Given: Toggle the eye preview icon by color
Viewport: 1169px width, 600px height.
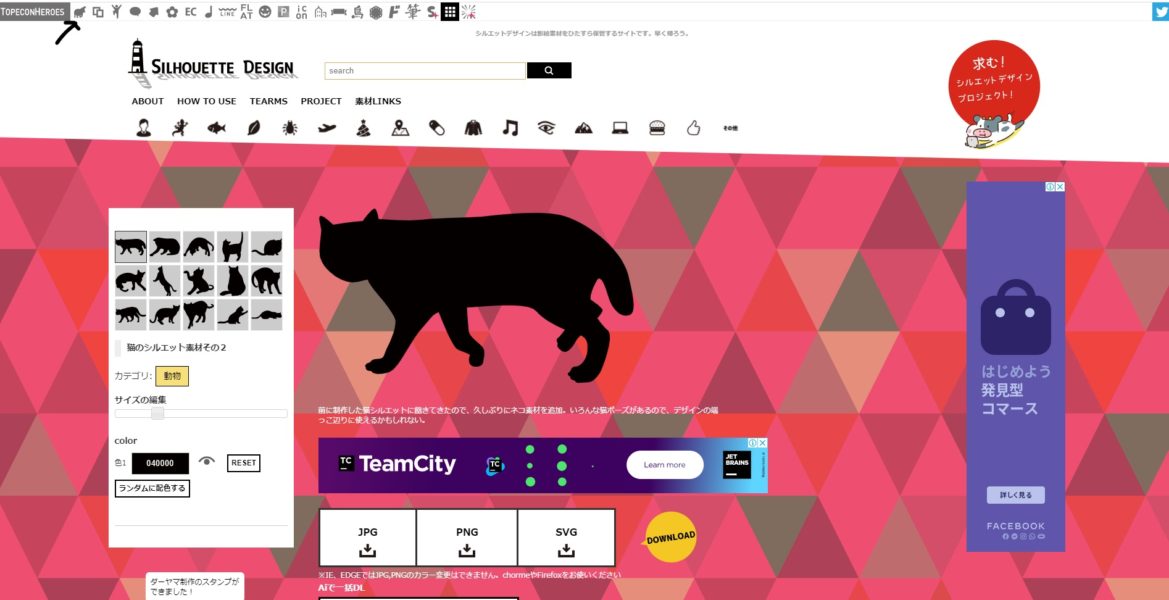Looking at the screenshot, I should (x=207, y=461).
